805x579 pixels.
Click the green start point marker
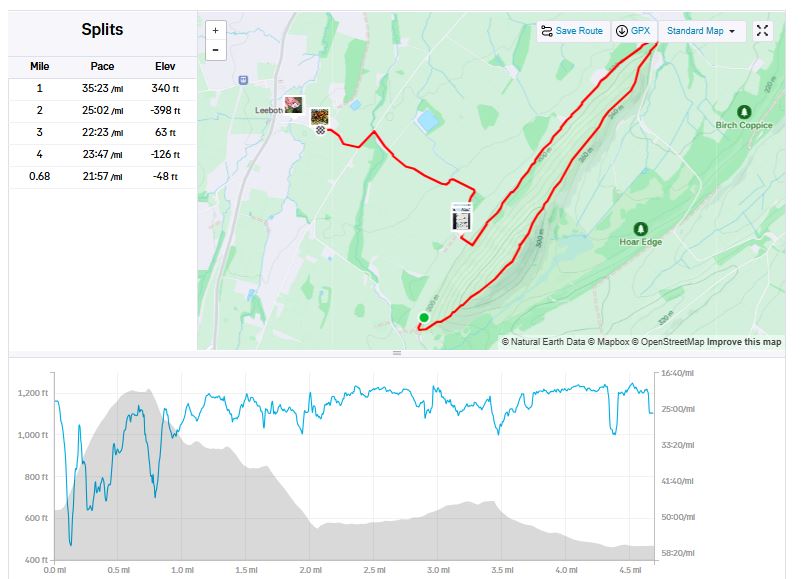(424, 318)
